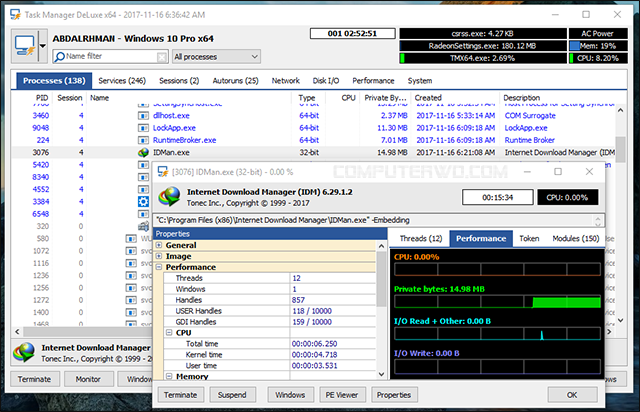Click the computer icon button in main window
The width and height of the screenshot is (640, 412).
(24, 46)
